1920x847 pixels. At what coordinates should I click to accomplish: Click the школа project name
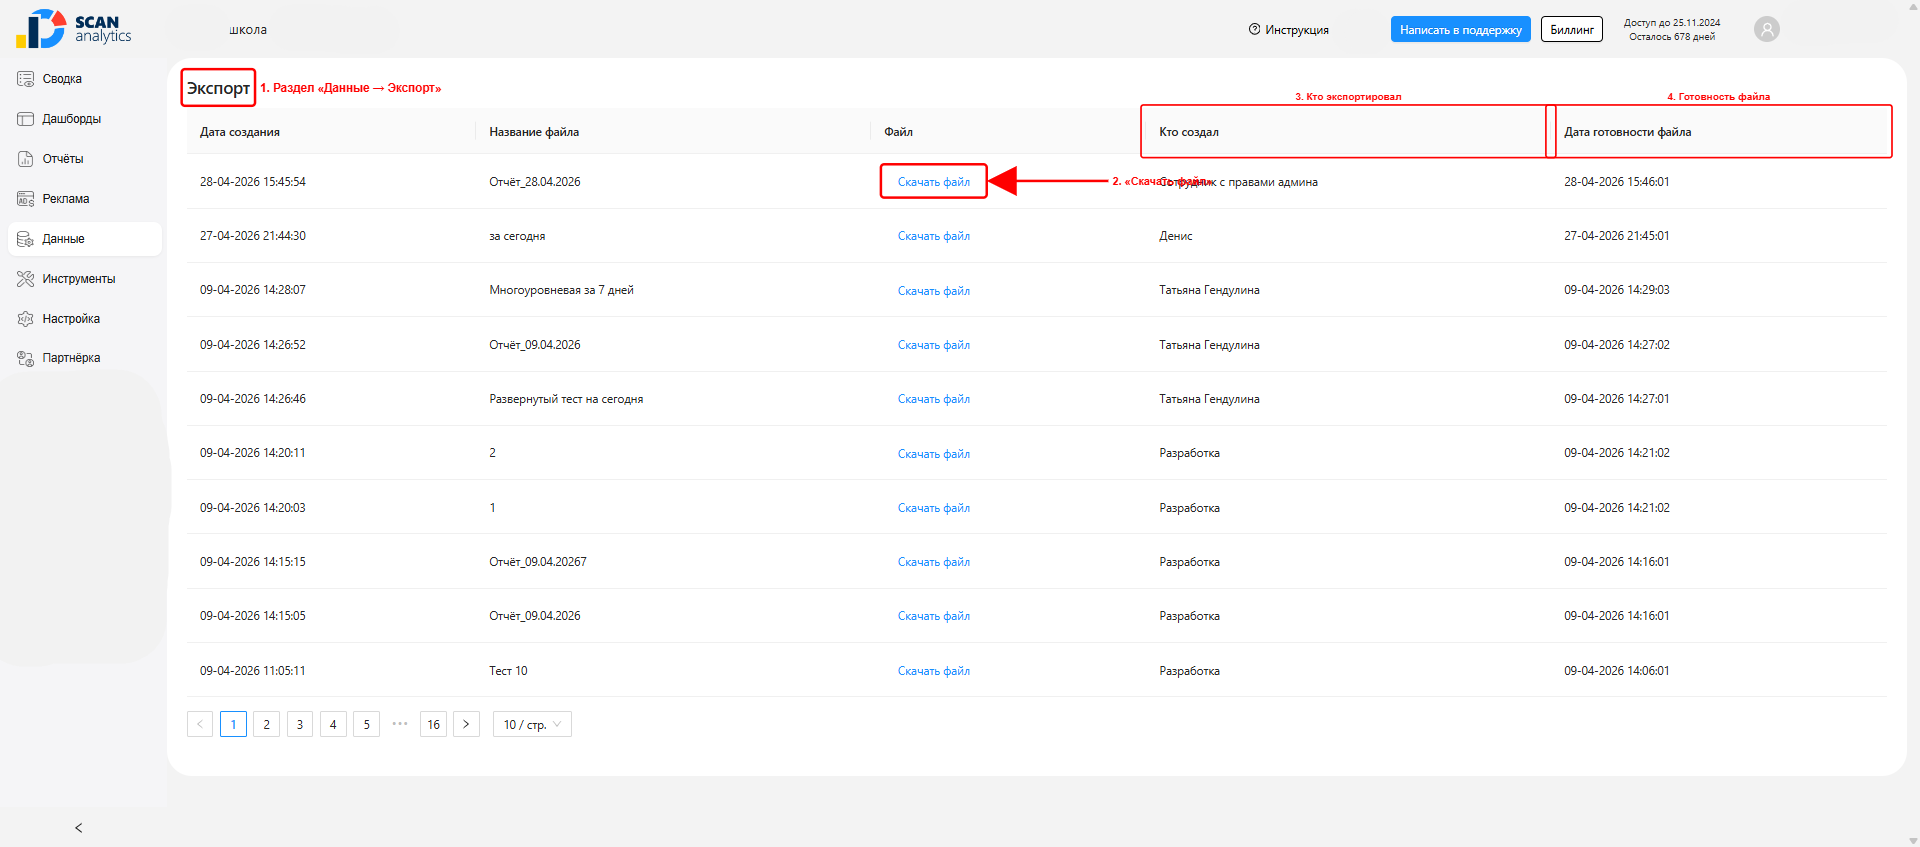coord(248,30)
